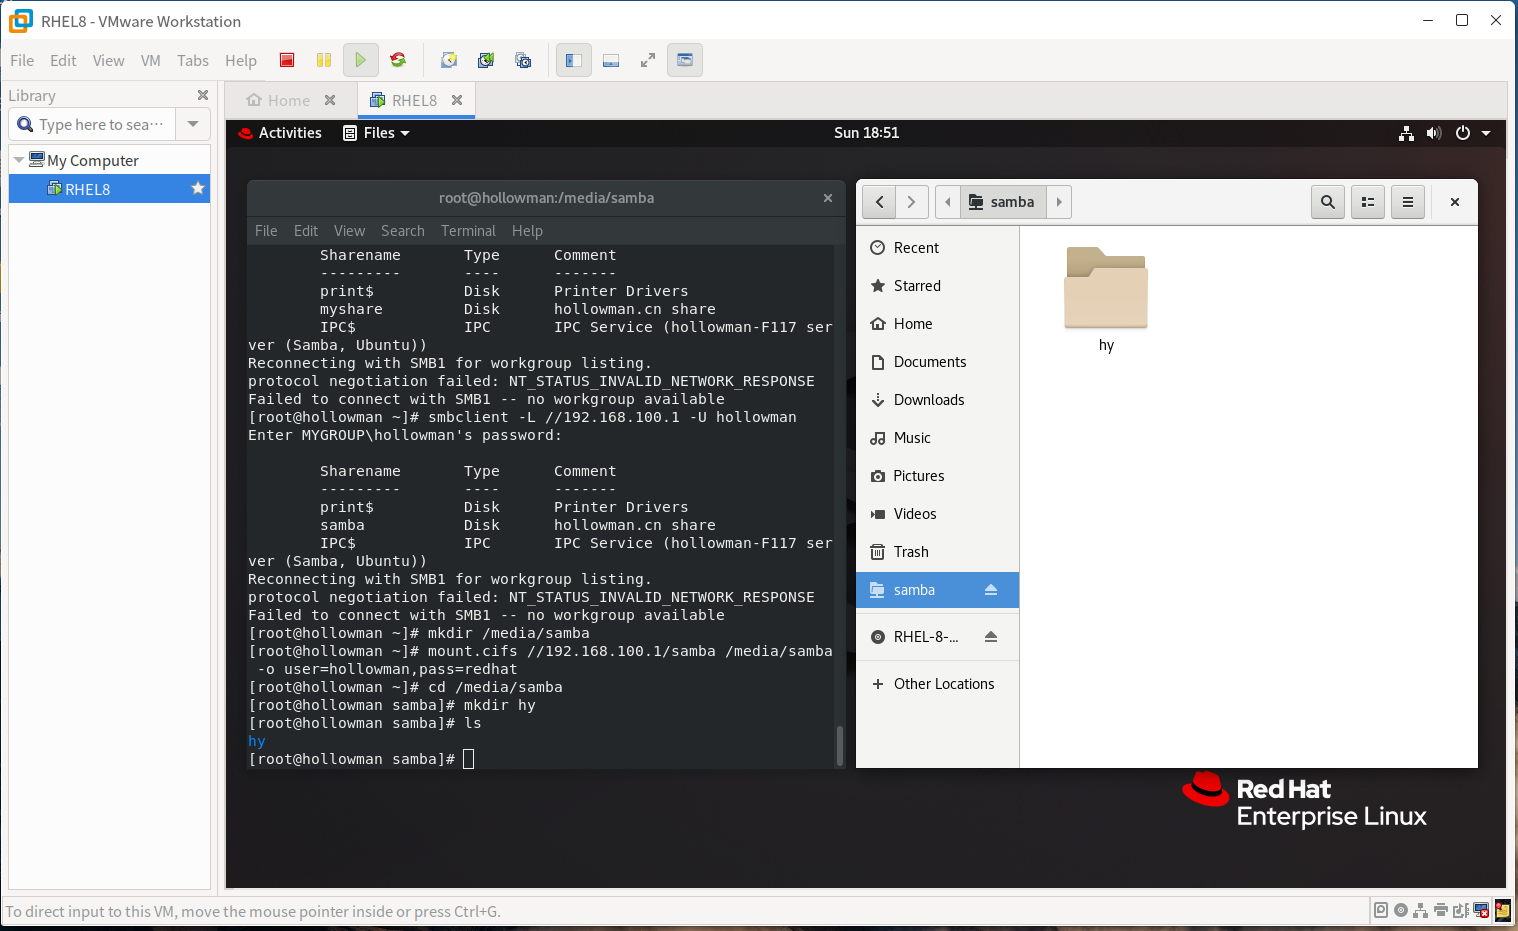The height and width of the screenshot is (931, 1518).
Task: Open the terminal Search menu
Action: click(402, 231)
